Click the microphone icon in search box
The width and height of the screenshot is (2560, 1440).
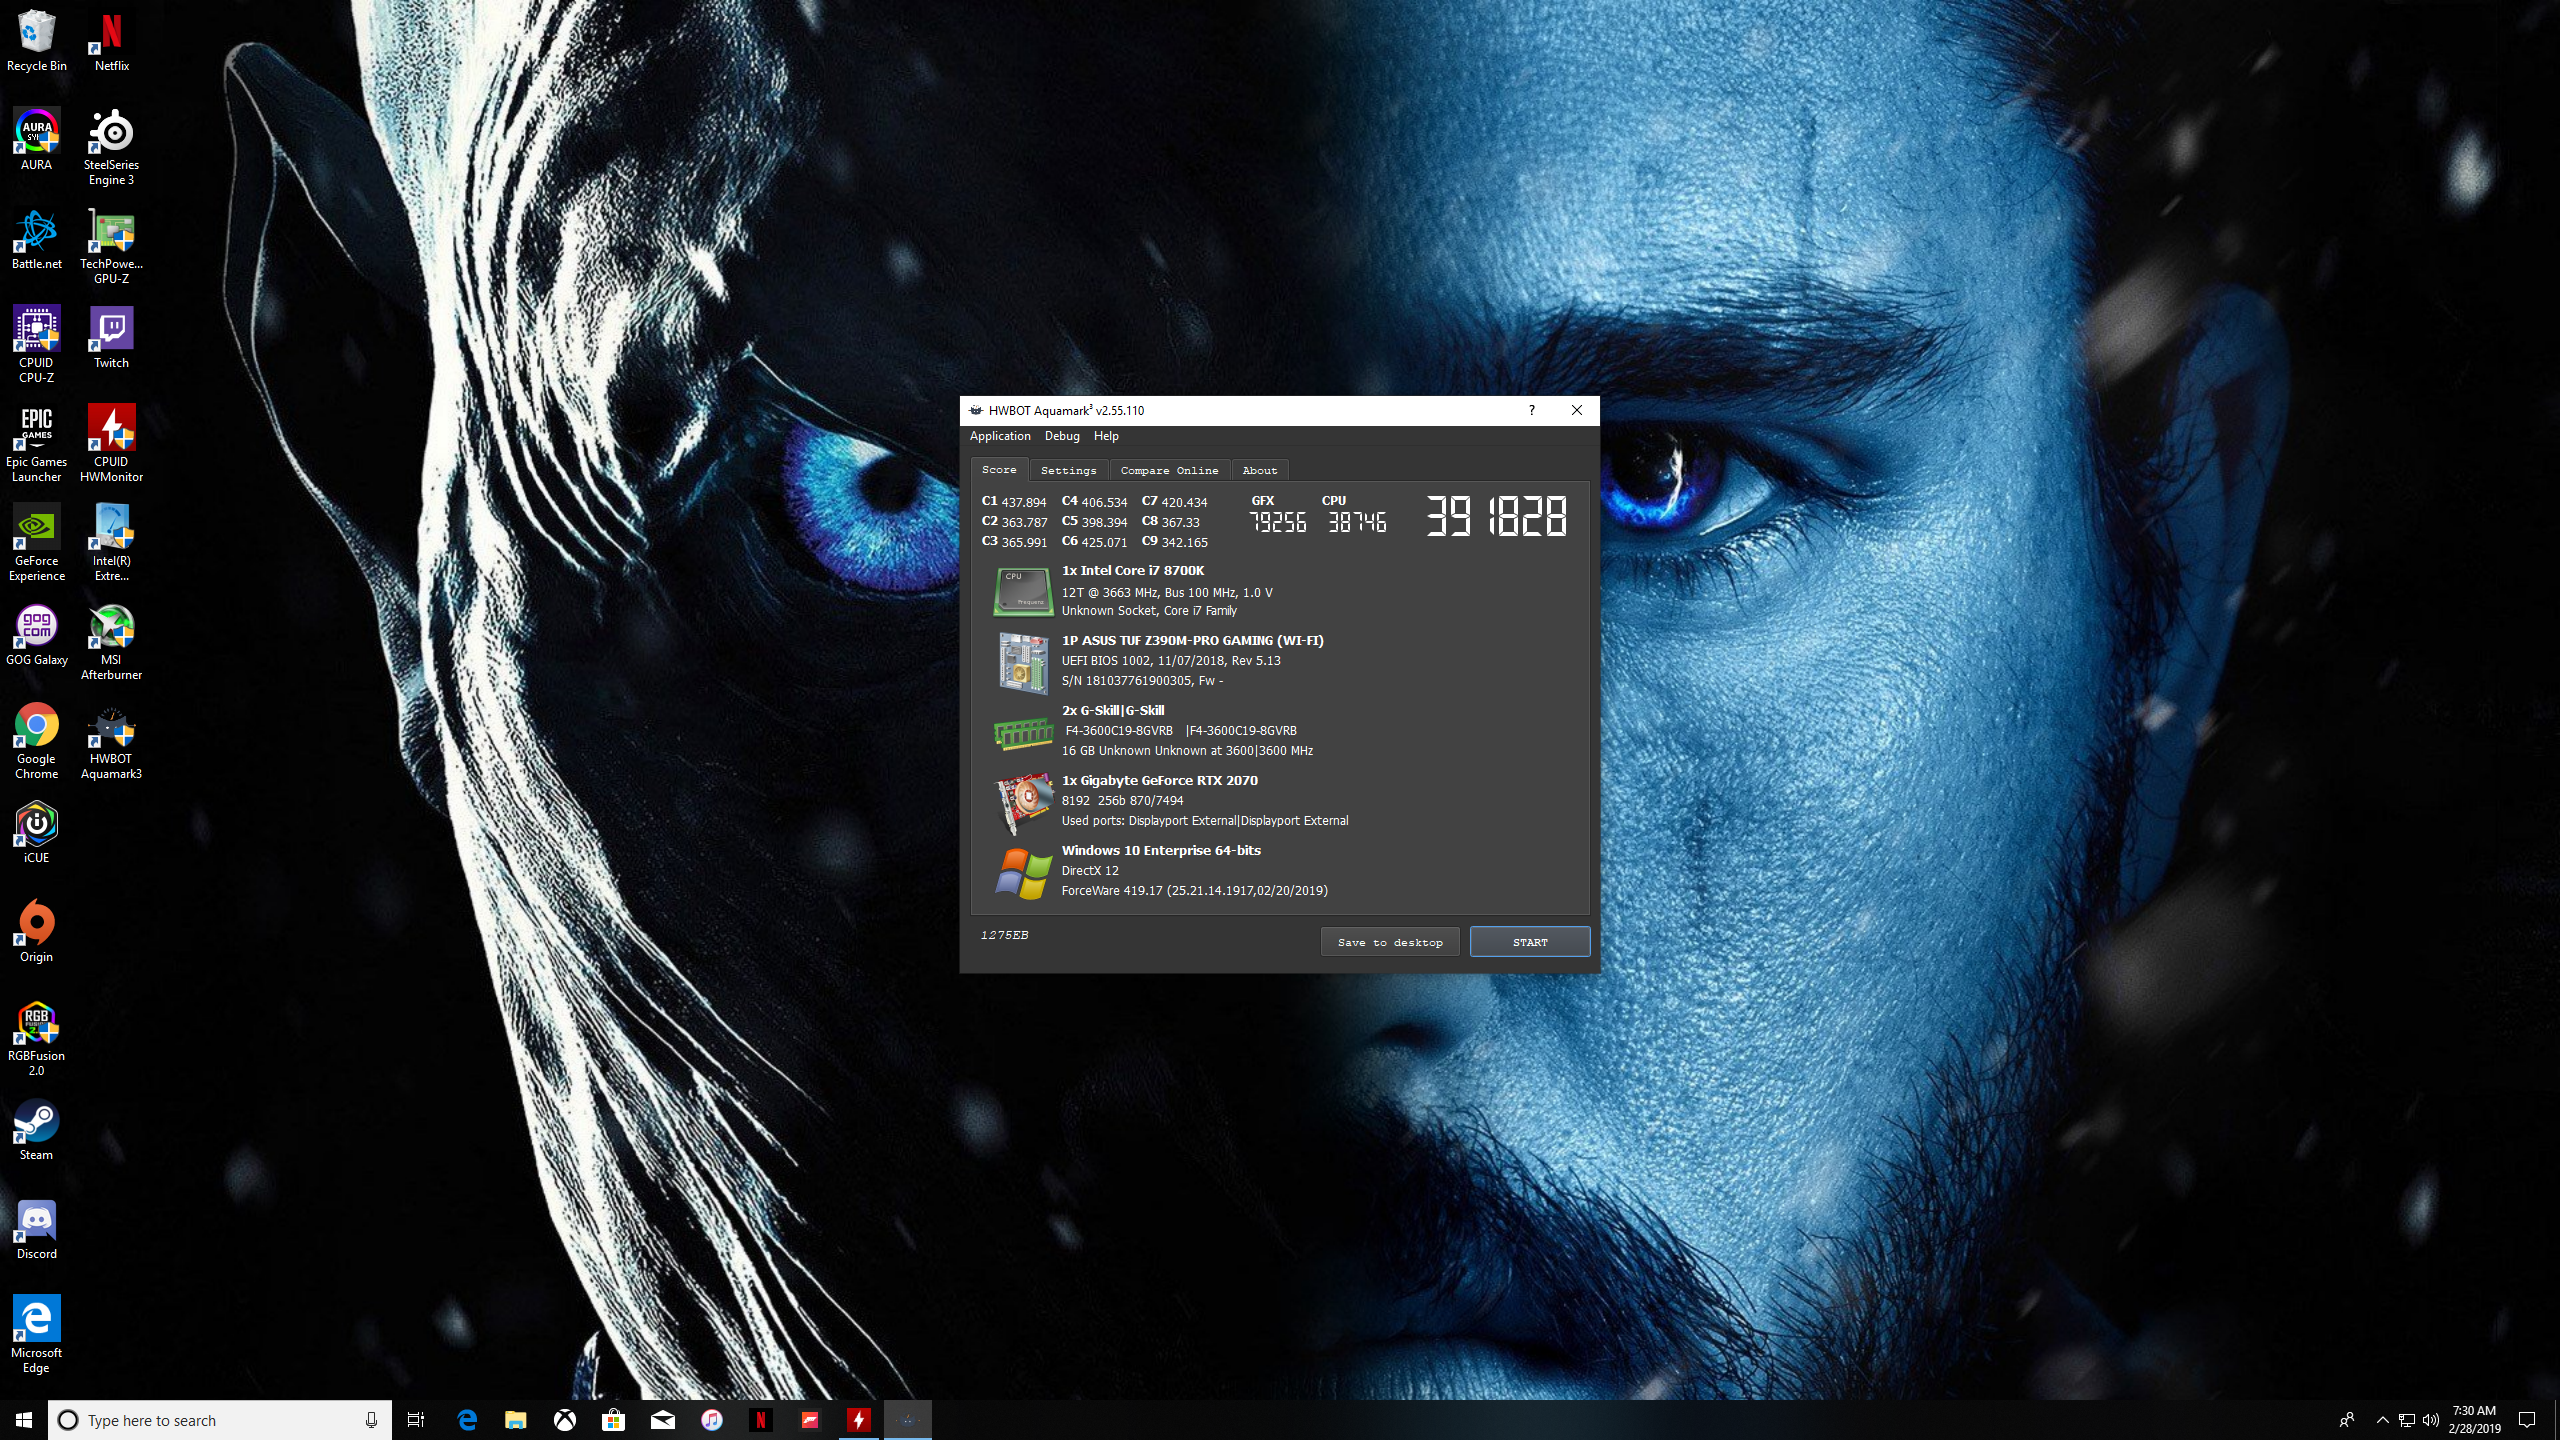pyautogui.click(x=371, y=1420)
